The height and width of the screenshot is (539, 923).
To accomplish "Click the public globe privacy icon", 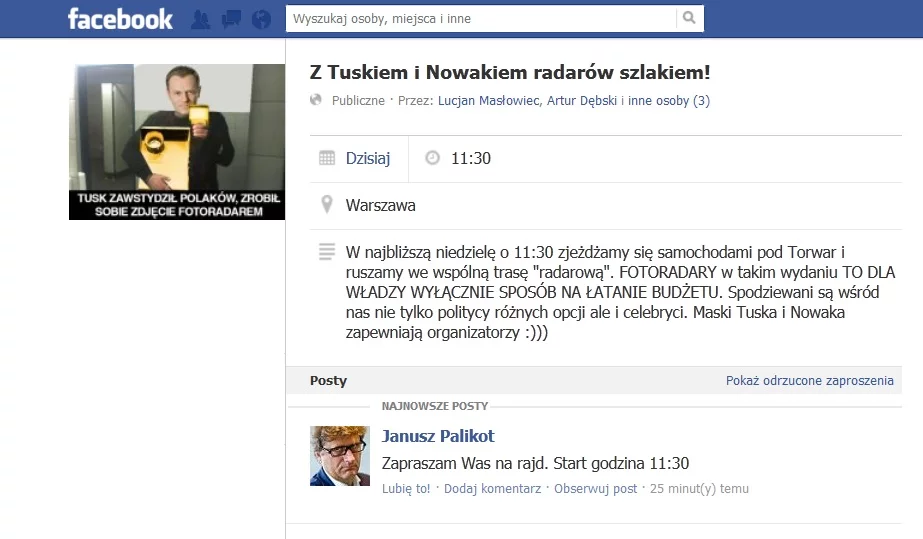I will (x=316, y=99).
